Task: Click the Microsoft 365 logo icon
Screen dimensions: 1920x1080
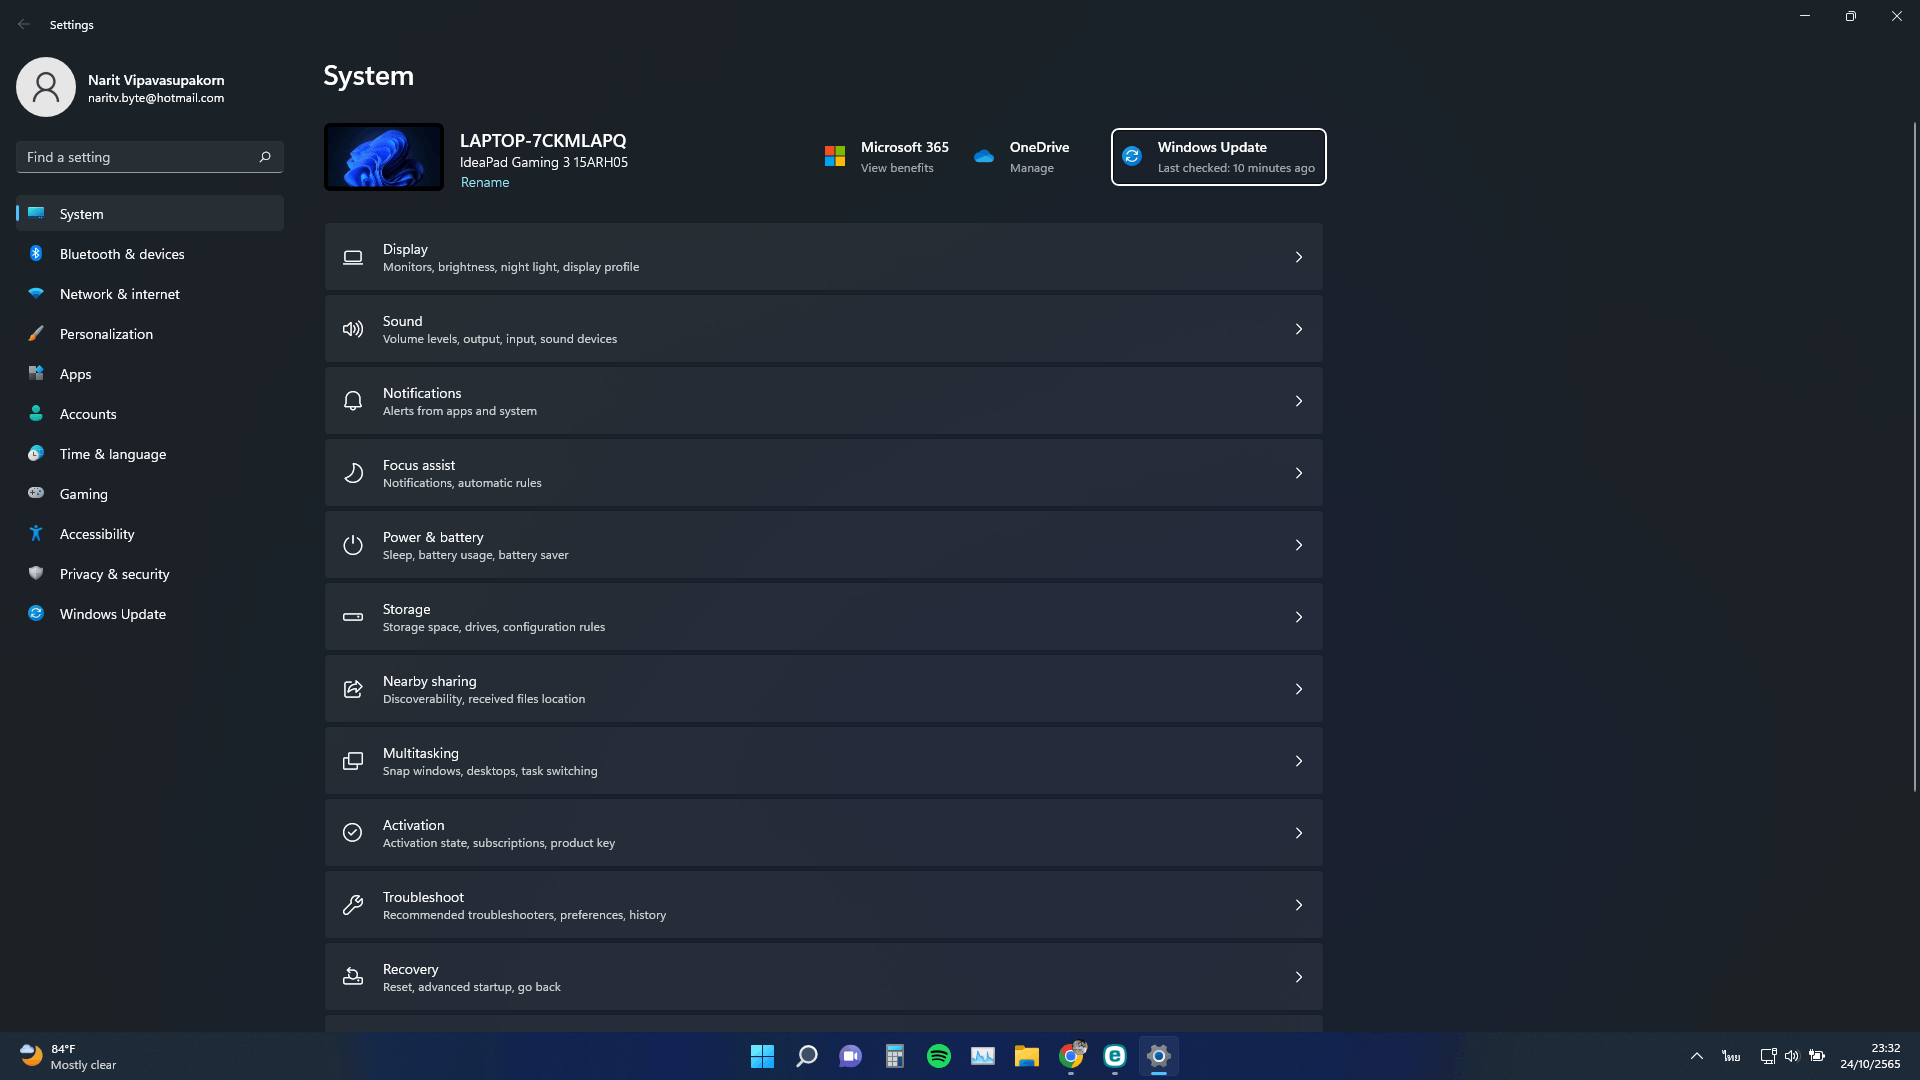Action: [835, 156]
